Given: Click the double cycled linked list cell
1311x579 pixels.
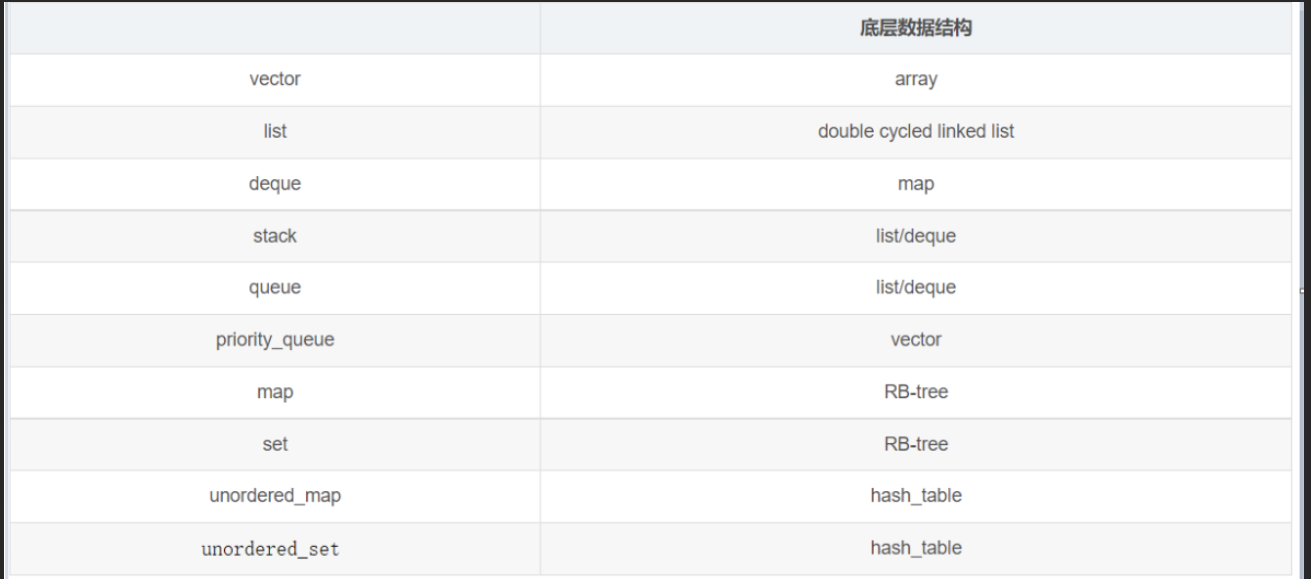Looking at the screenshot, I should 915,131.
